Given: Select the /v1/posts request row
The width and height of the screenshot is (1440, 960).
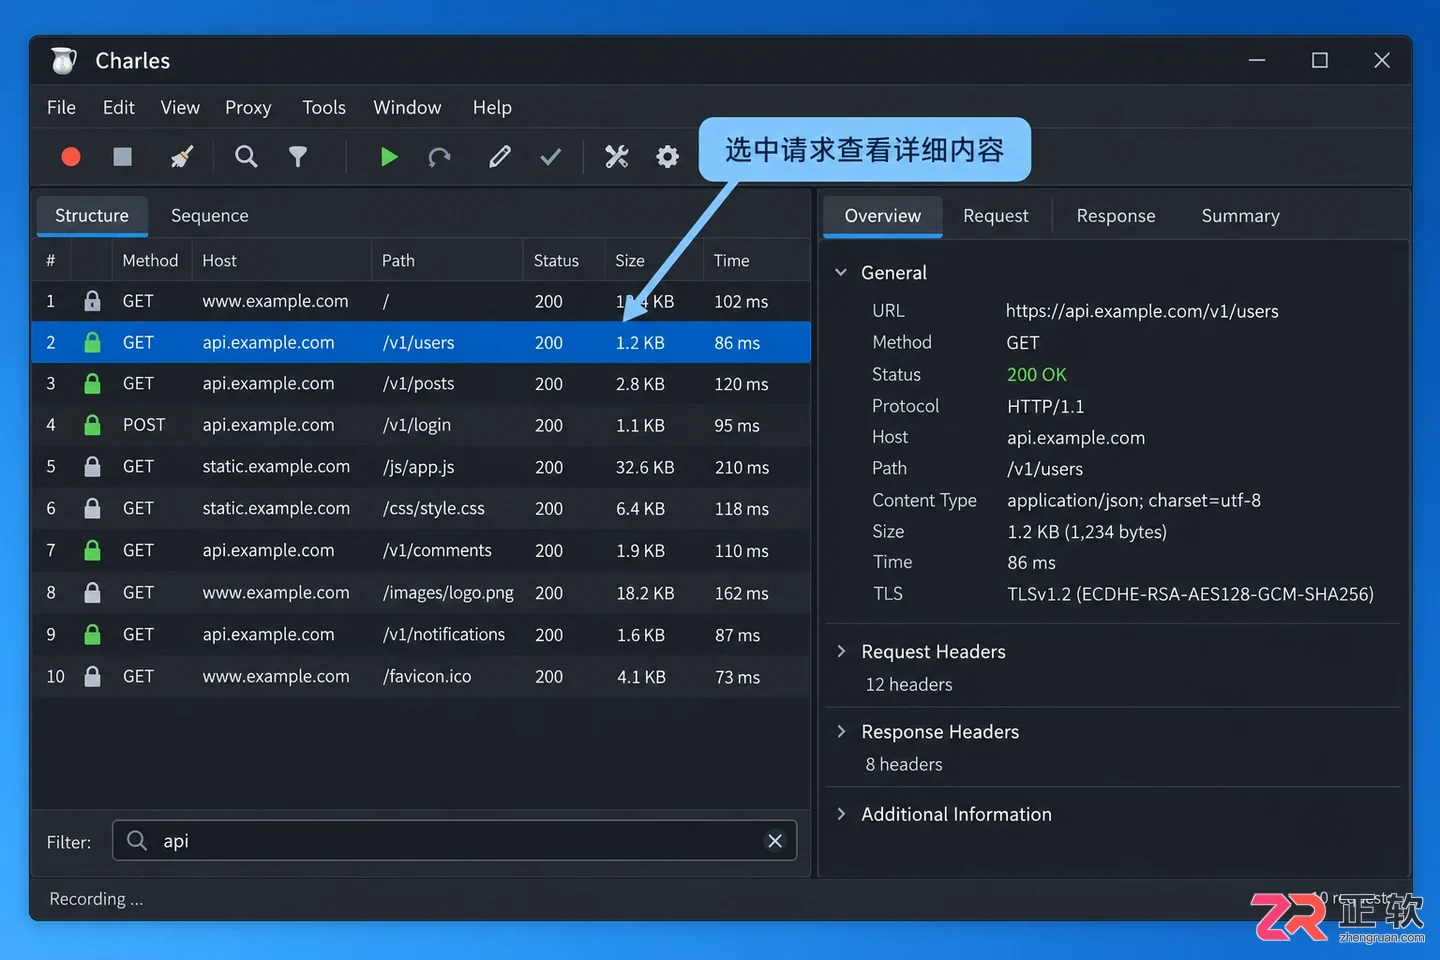Looking at the screenshot, I should point(421,384).
